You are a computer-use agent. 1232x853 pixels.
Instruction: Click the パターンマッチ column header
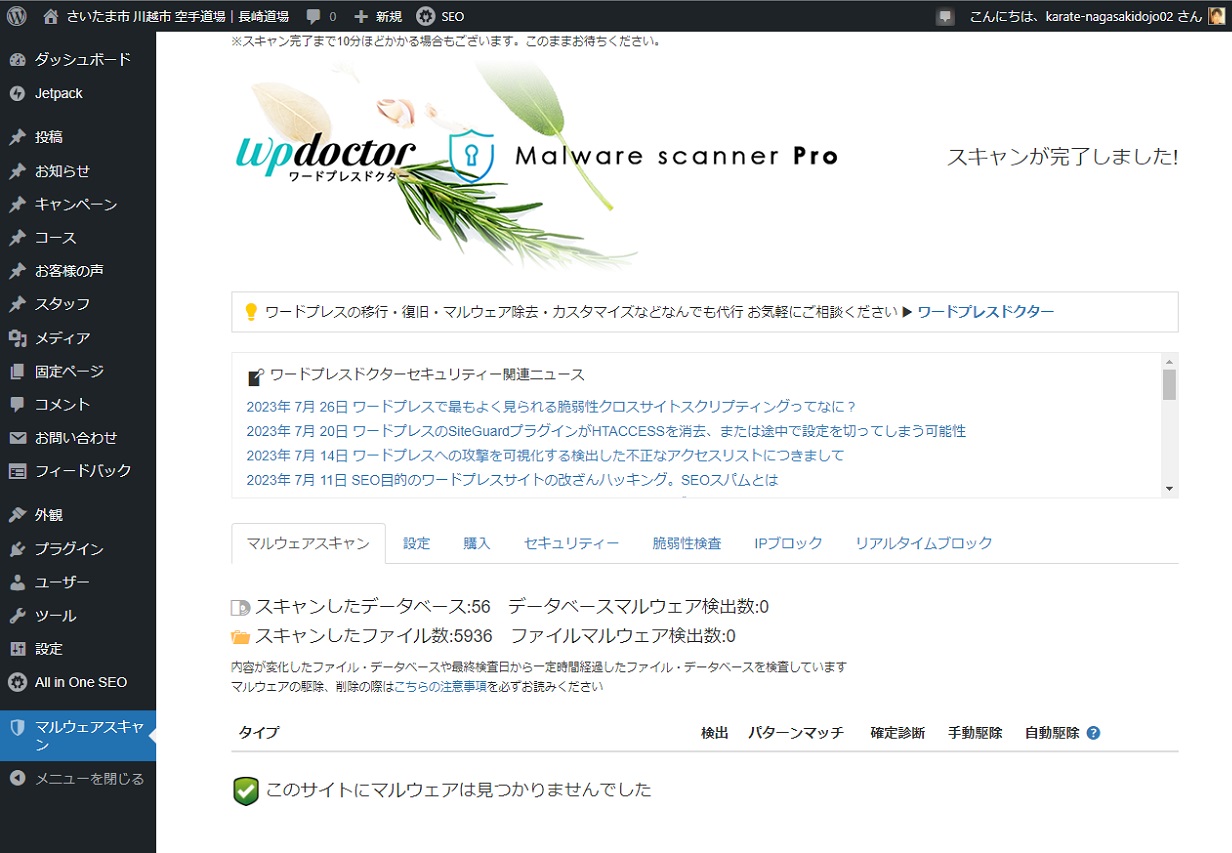pyautogui.click(x=796, y=733)
